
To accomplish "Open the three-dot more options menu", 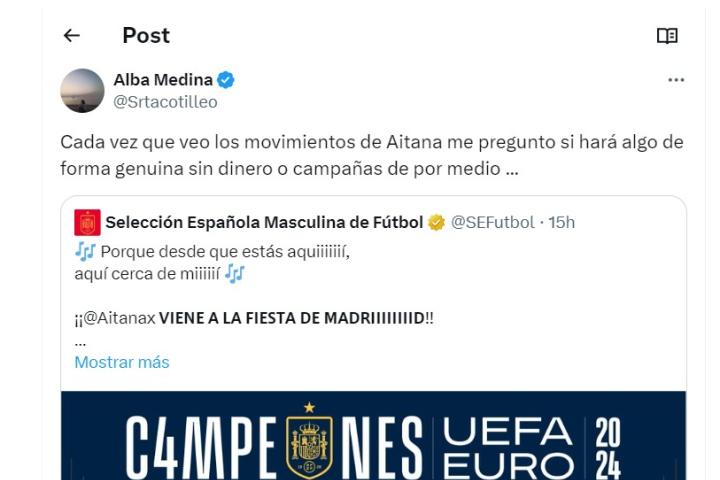I will [x=676, y=80].
